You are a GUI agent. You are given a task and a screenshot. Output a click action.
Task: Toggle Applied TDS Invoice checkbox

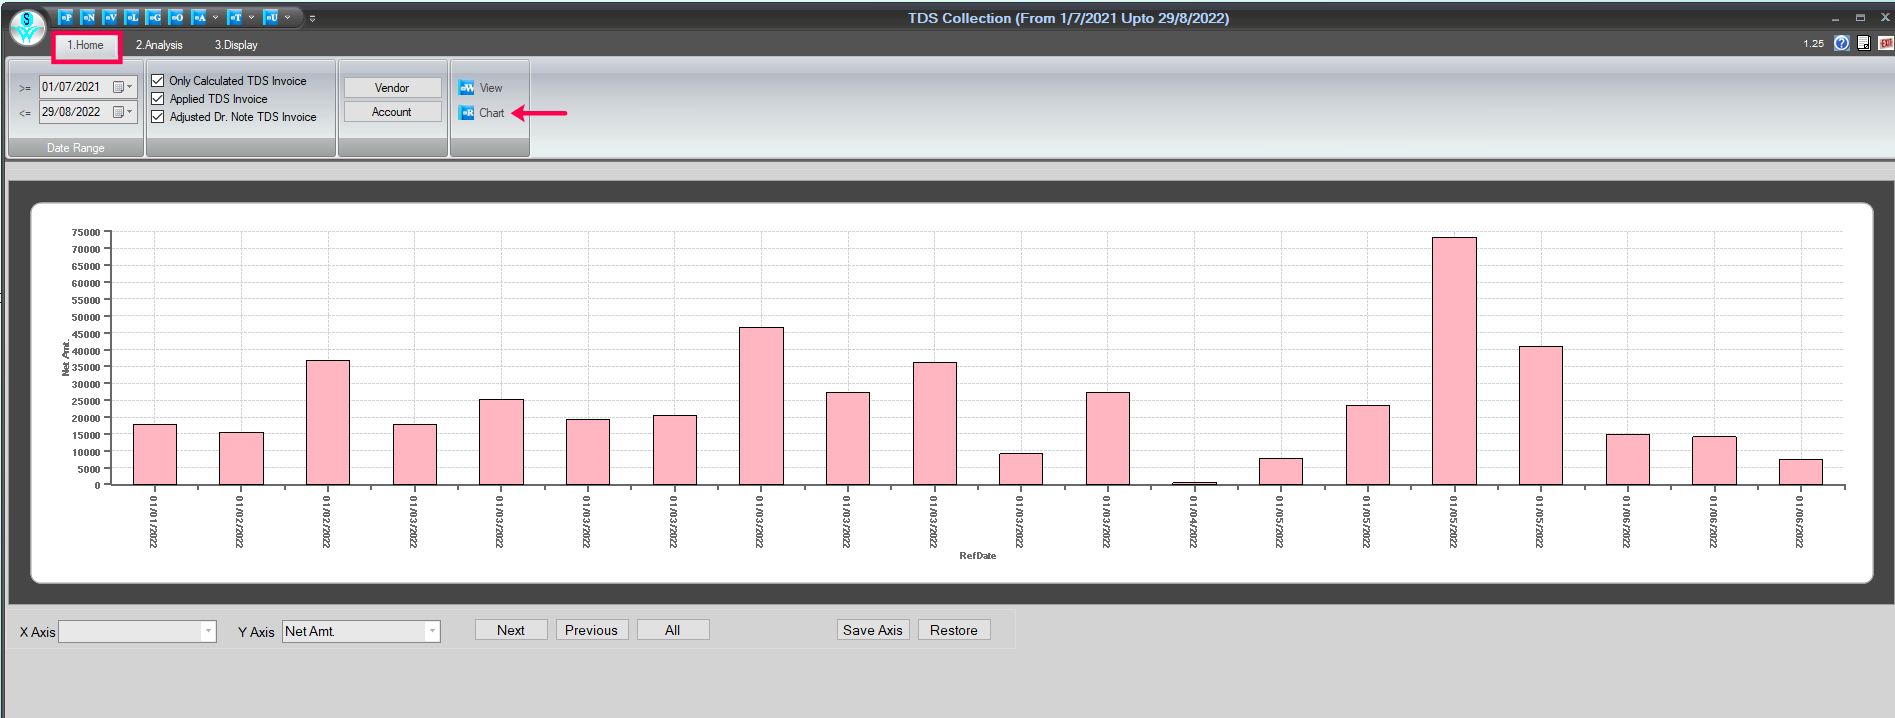pos(157,99)
